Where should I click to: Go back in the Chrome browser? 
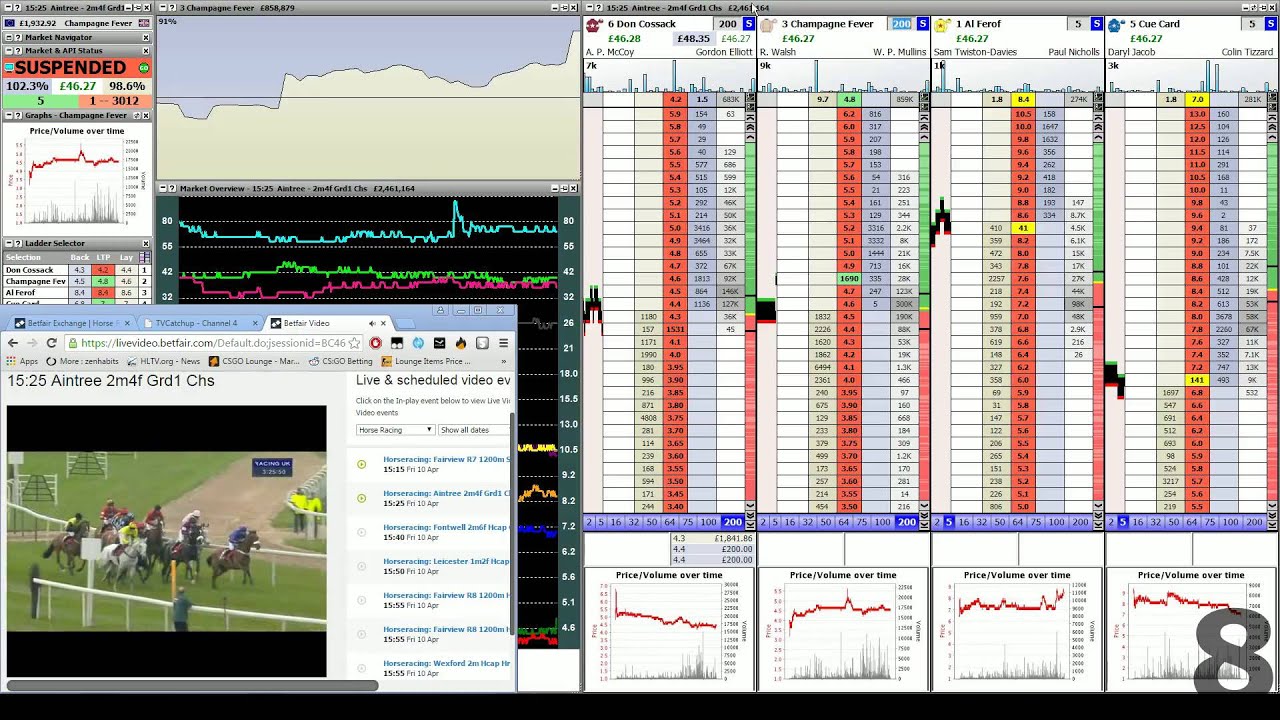coord(12,343)
